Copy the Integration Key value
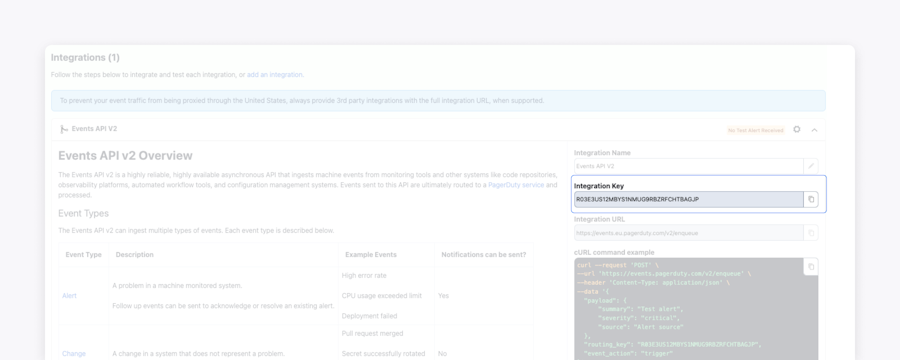 [811, 199]
